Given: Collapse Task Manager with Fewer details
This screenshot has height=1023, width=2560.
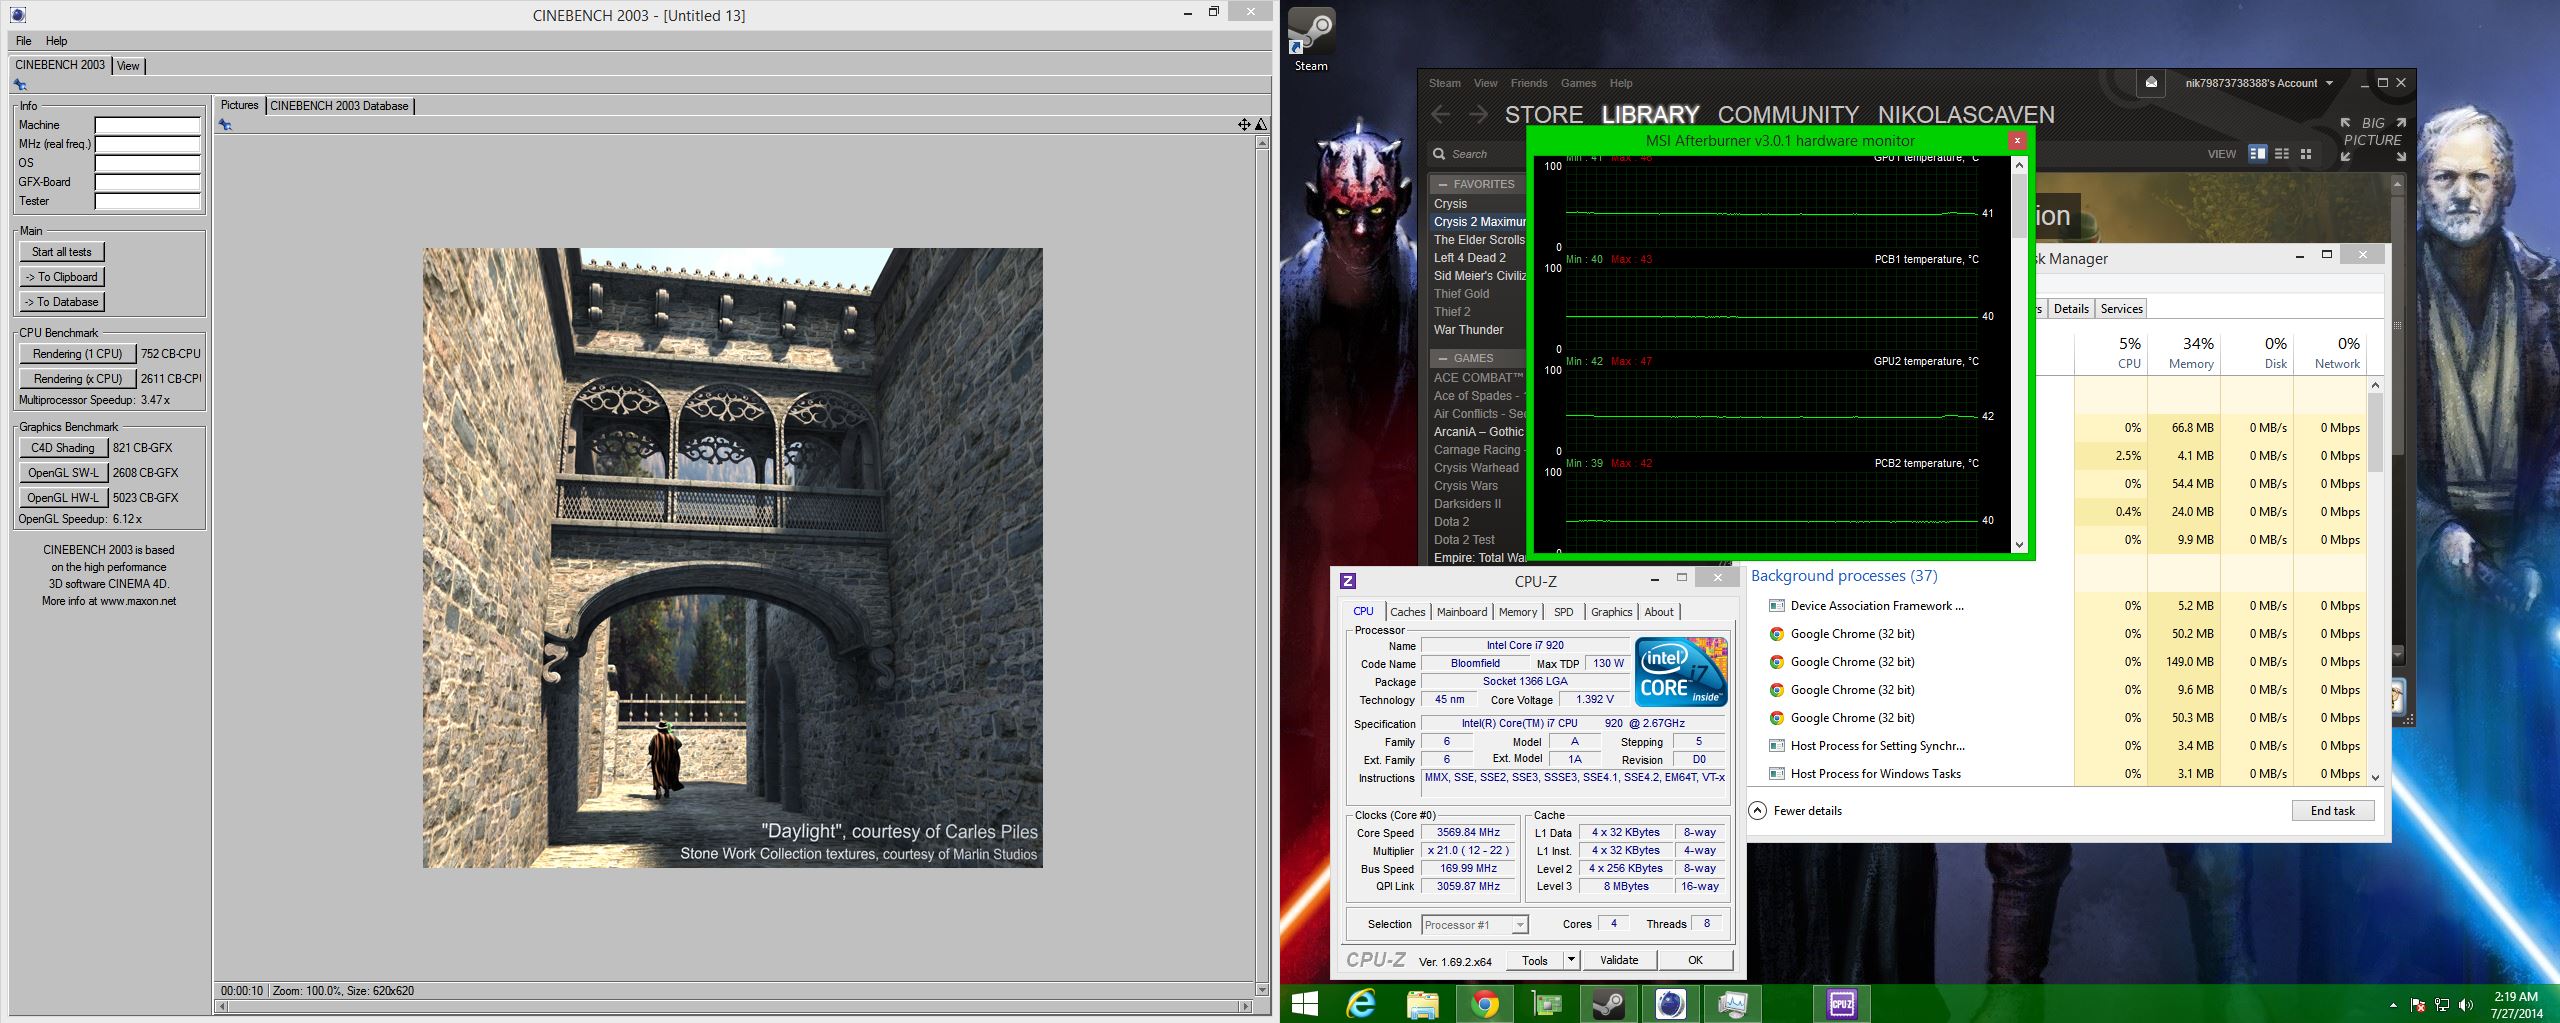Looking at the screenshot, I should pyautogui.click(x=1796, y=811).
